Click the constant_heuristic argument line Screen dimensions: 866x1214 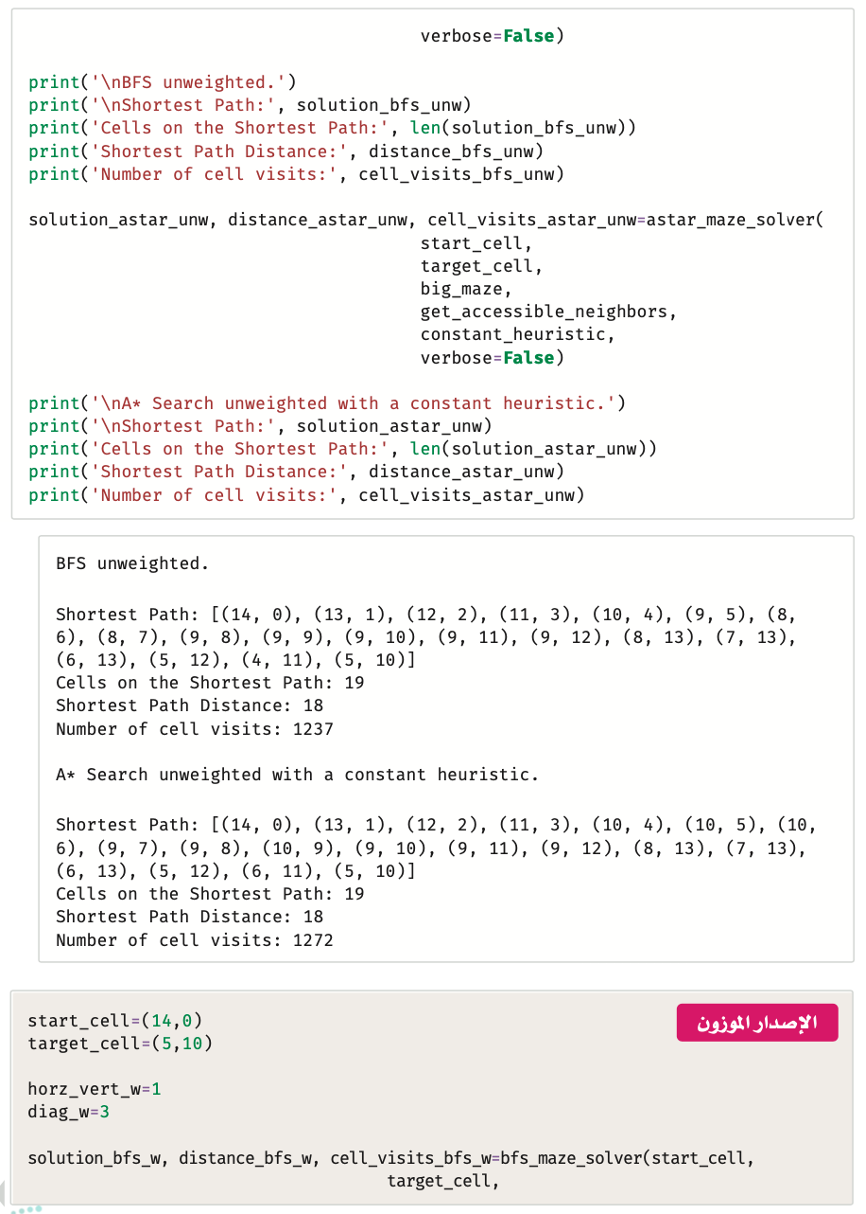[x=518, y=334]
